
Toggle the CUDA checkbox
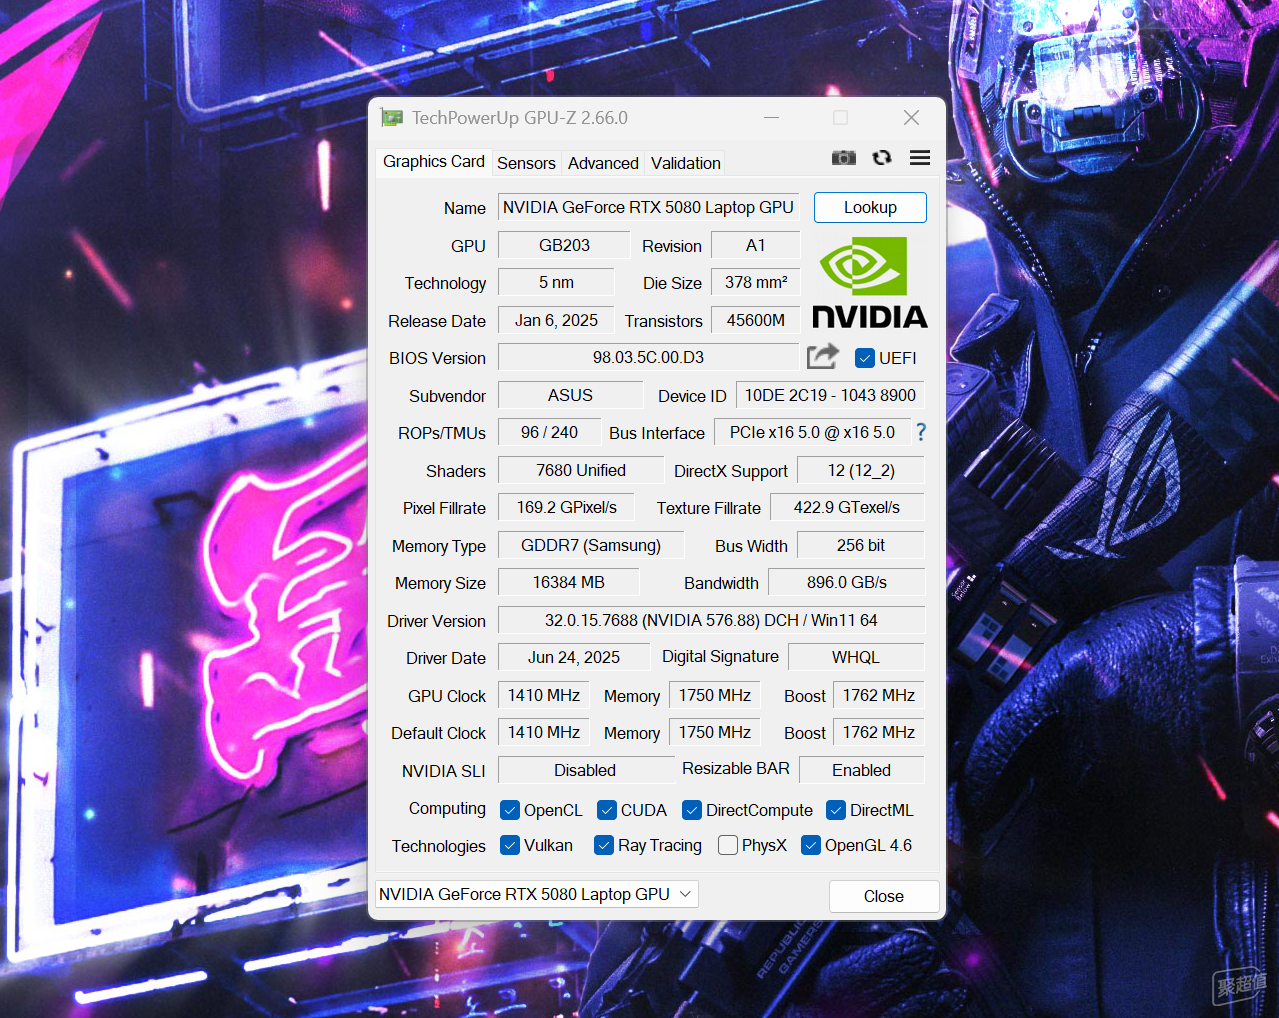click(607, 810)
